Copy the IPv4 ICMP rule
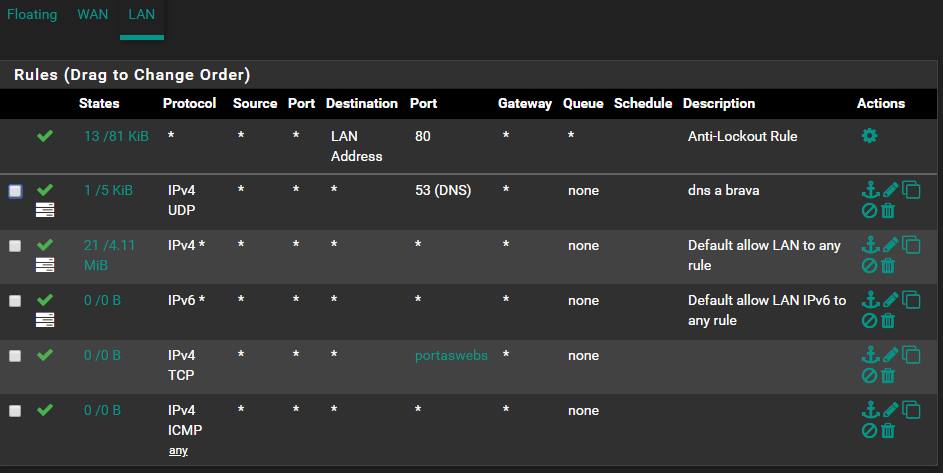 pyautogui.click(x=911, y=409)
